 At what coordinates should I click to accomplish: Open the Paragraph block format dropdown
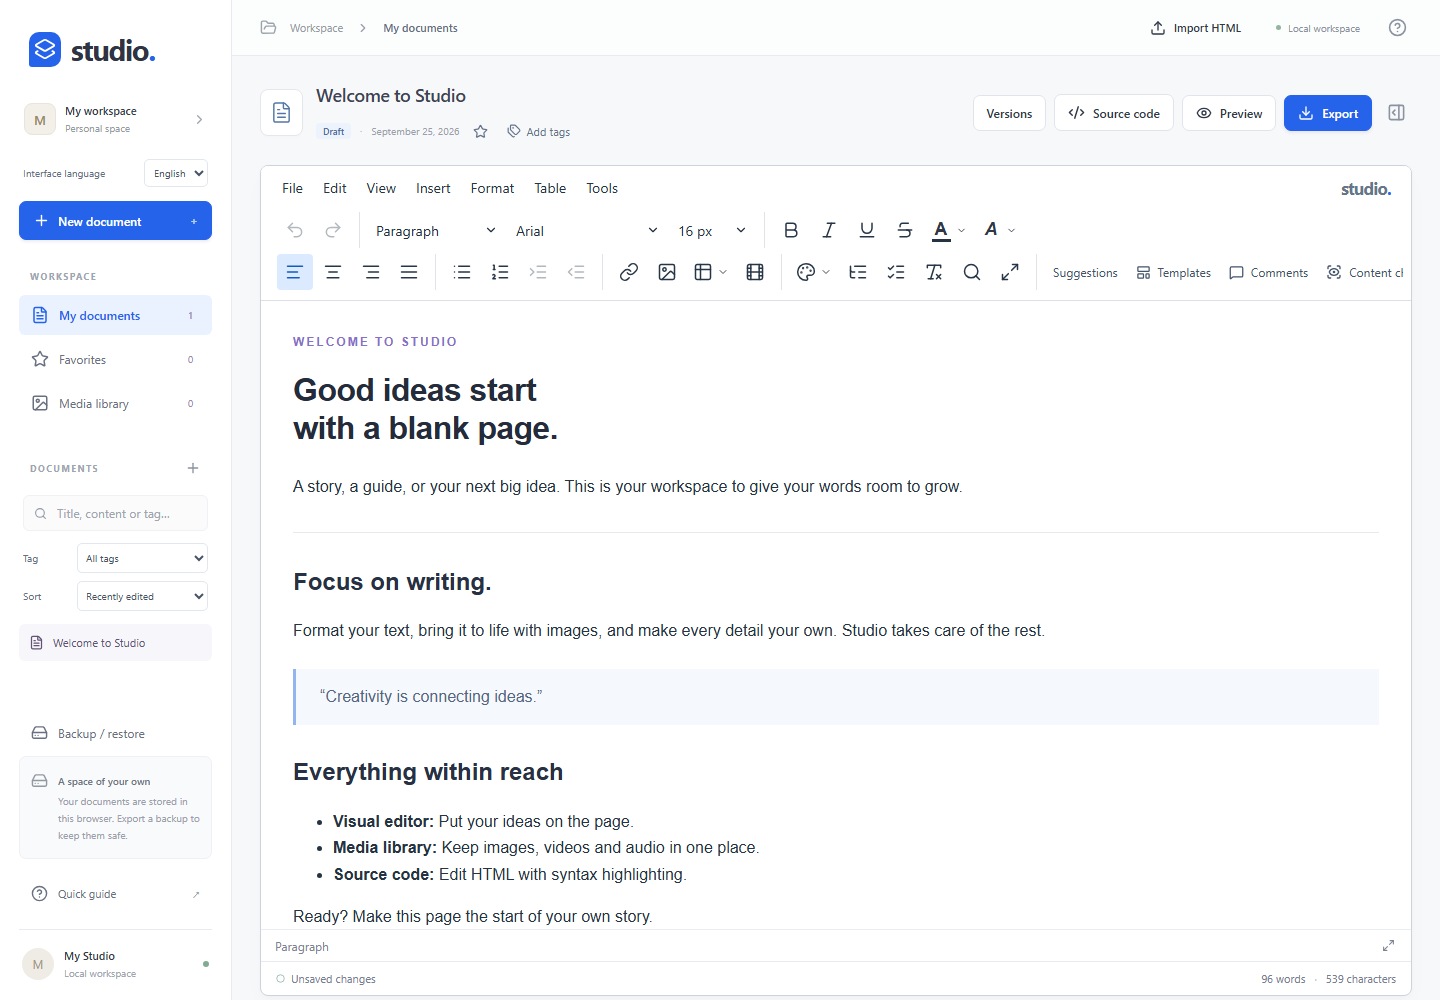pos(435,231)
